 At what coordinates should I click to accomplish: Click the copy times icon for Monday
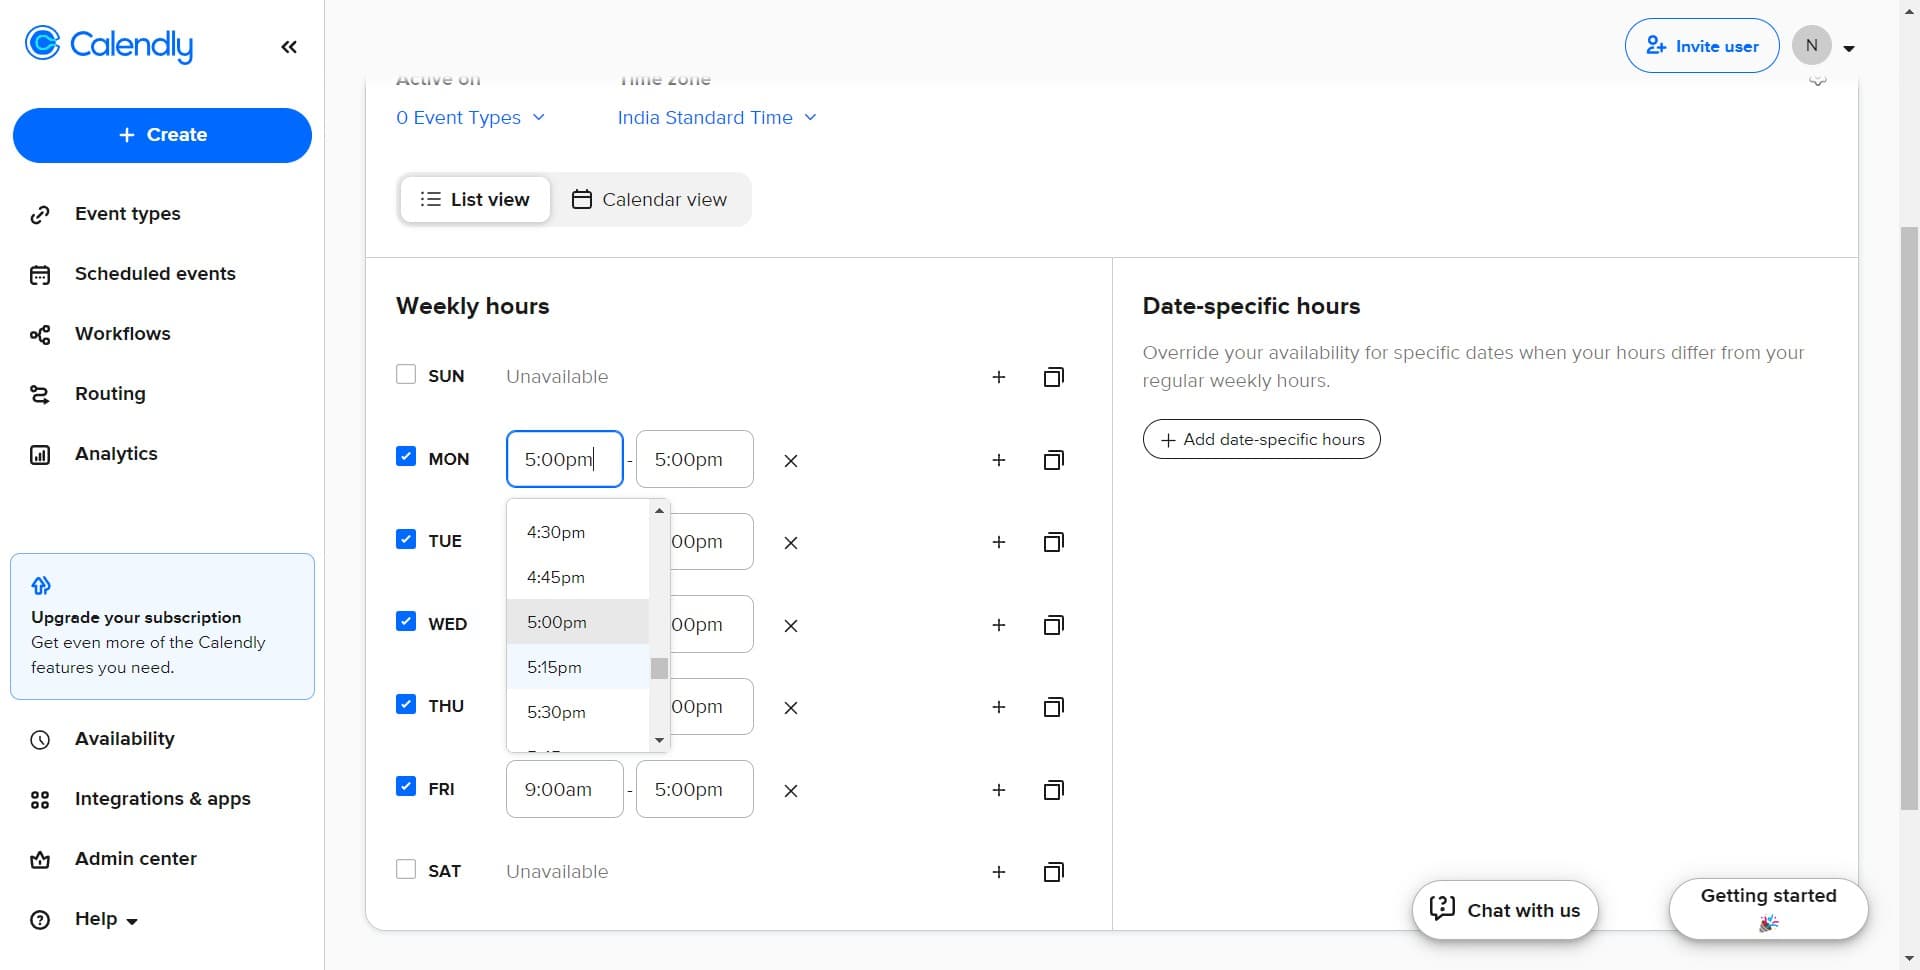click(1053, 460)
